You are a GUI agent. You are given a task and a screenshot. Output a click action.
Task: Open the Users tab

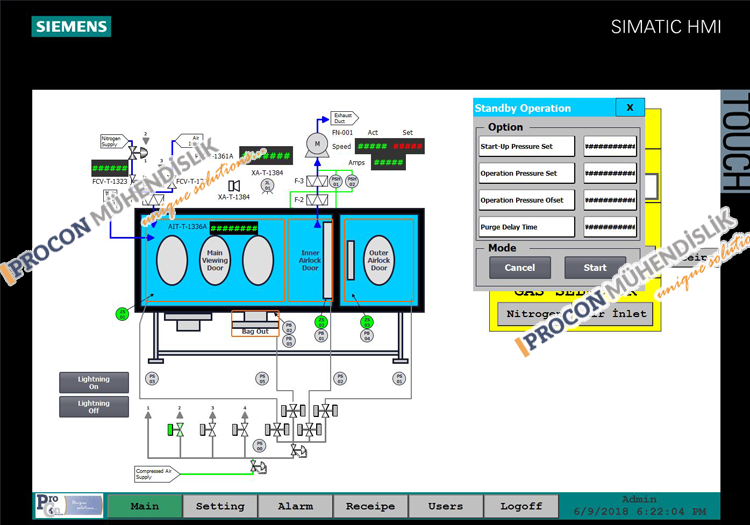(x=446, y=506)
